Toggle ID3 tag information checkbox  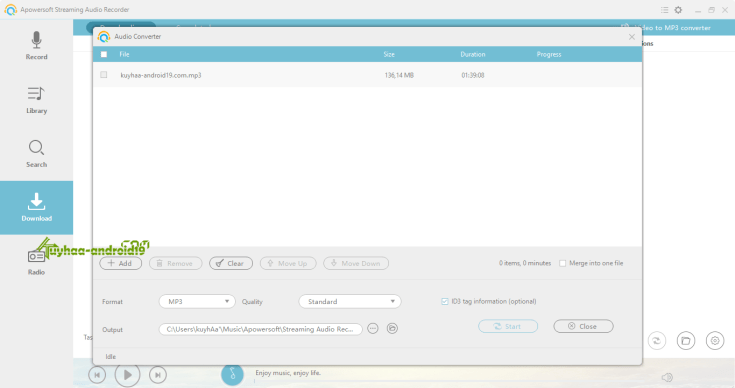pyautogui.click(x=444, y=301)
